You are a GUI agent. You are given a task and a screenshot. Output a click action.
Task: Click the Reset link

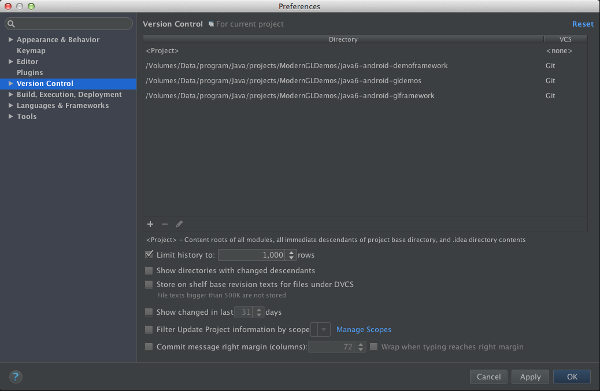(583, 24)
